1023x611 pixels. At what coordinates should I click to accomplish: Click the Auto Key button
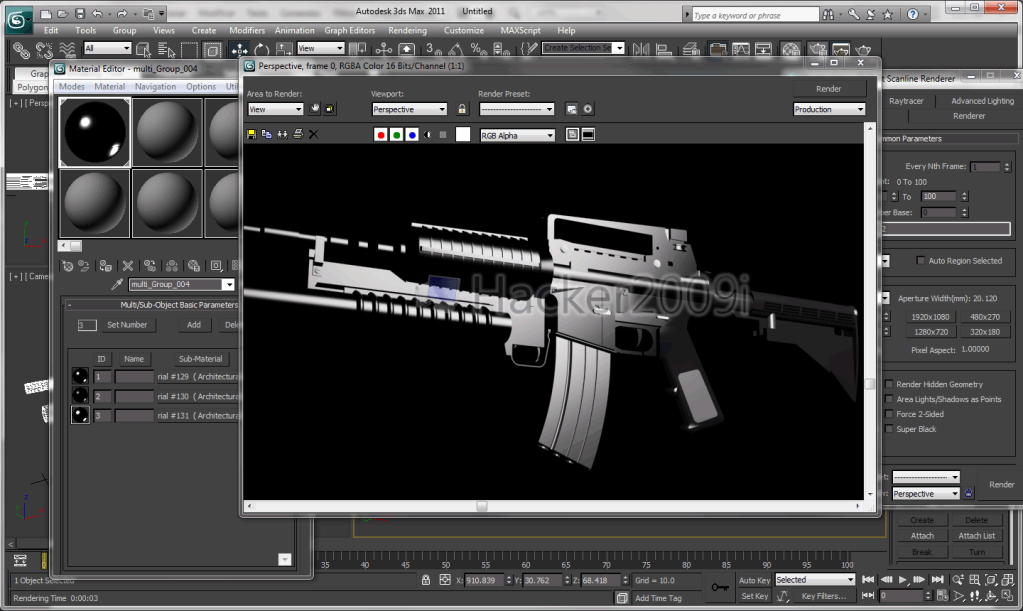[755, 580]
